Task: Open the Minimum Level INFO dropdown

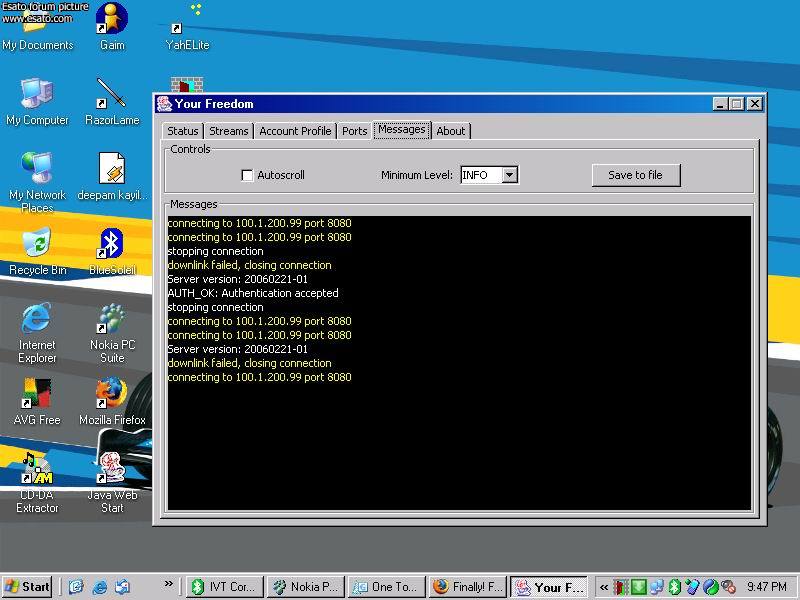Action: tap(510, 175)
